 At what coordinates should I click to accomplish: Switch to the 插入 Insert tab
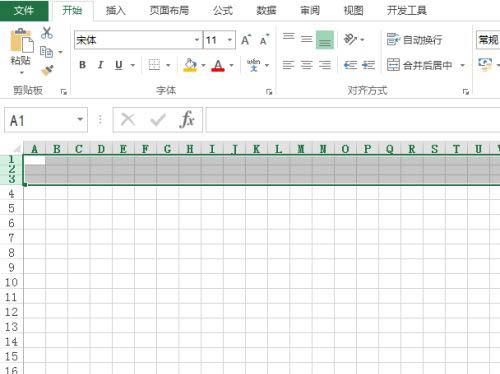click(115, 11)
